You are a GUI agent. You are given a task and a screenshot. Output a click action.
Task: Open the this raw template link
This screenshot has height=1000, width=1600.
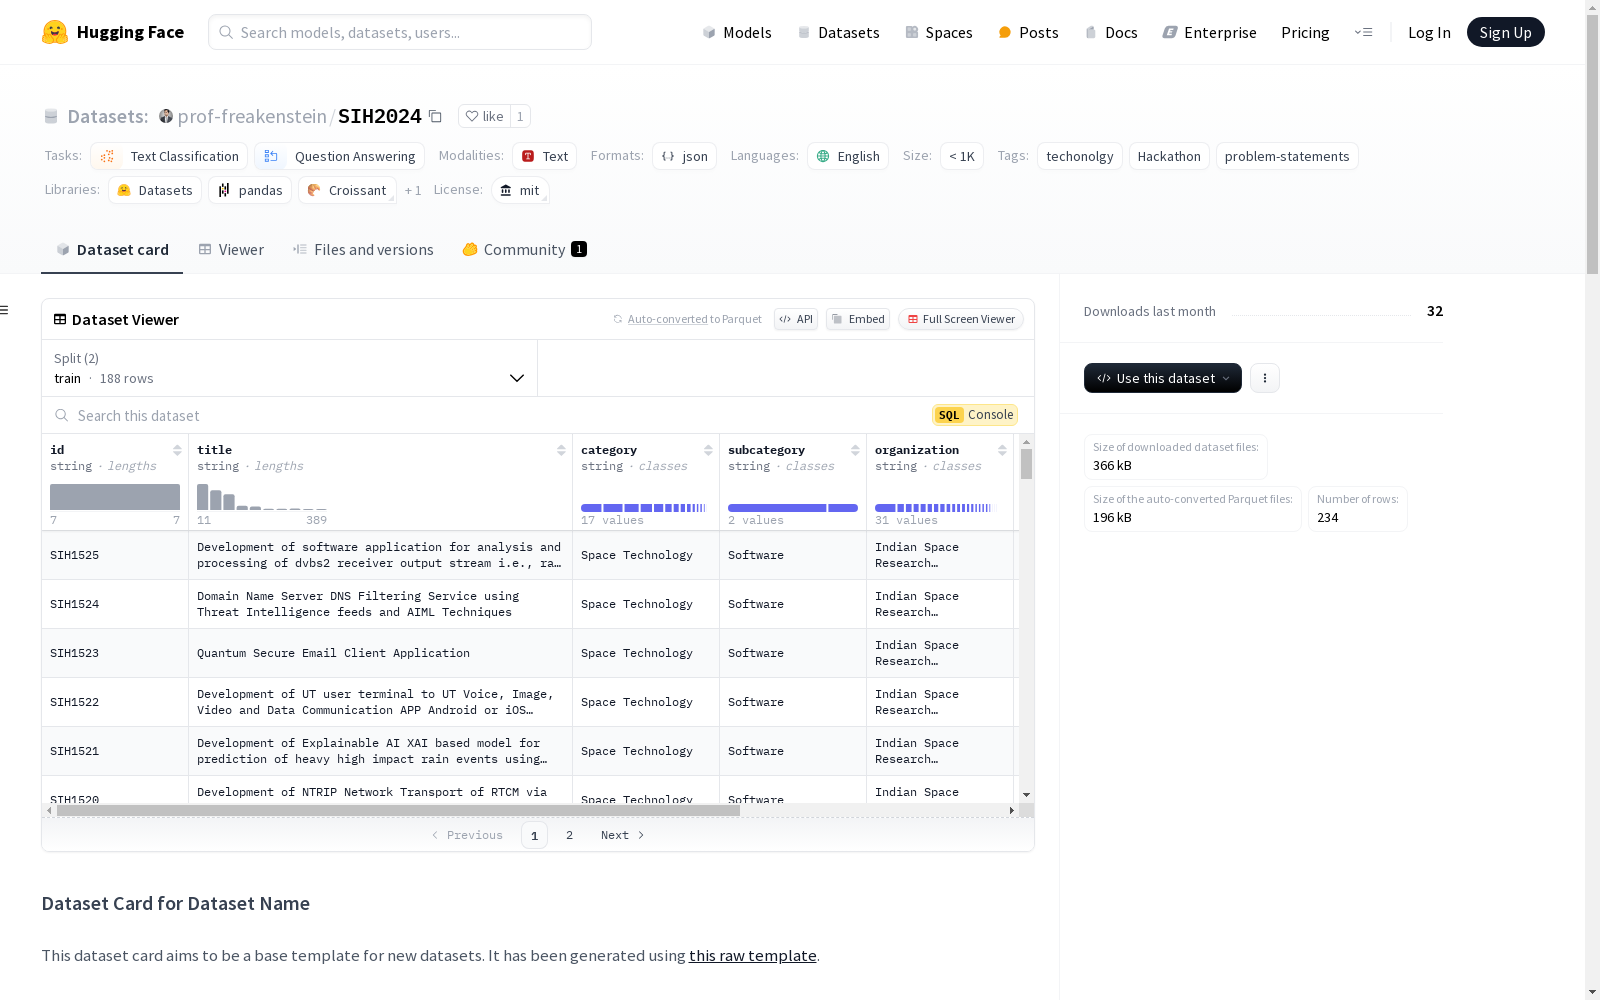(x=753, y=955)
